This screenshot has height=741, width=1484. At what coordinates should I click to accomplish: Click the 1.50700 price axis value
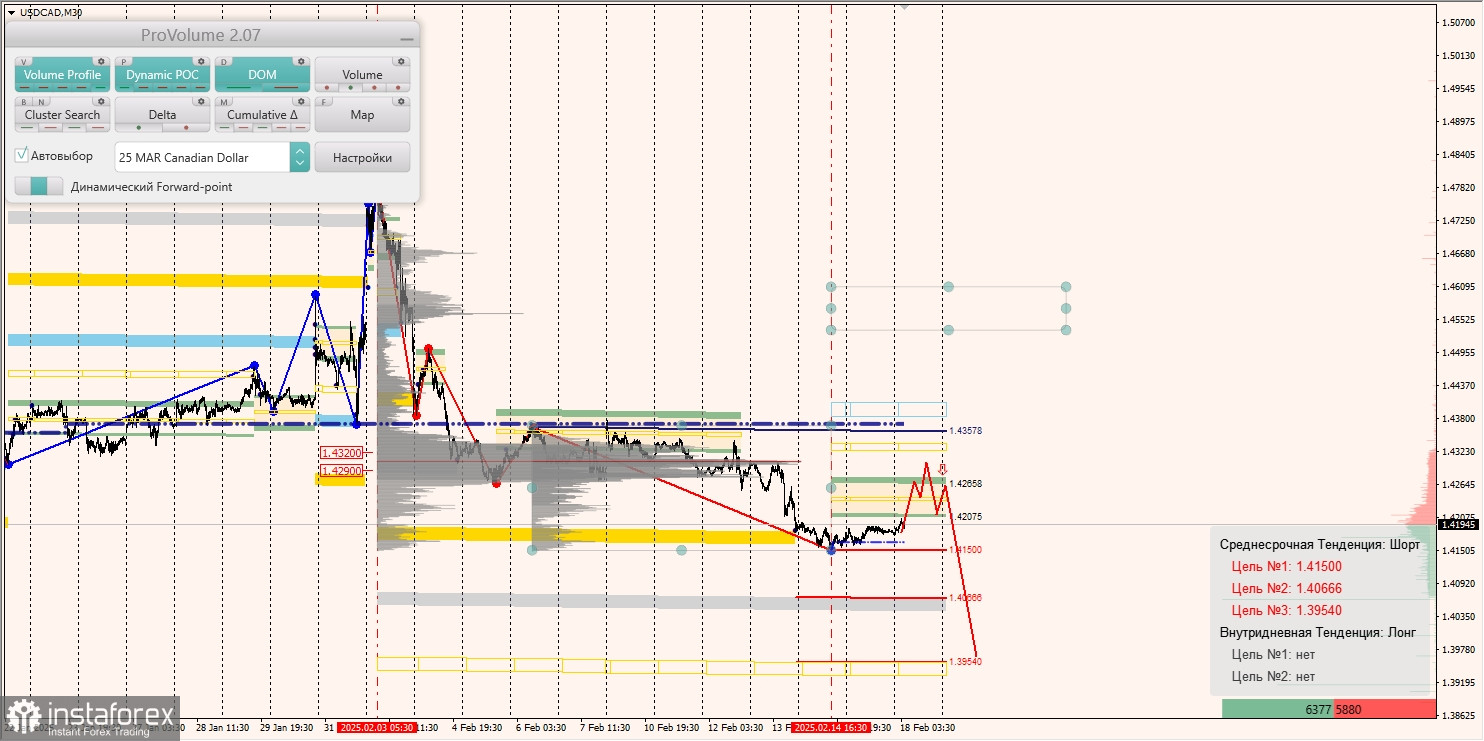tap(1460, 22)
